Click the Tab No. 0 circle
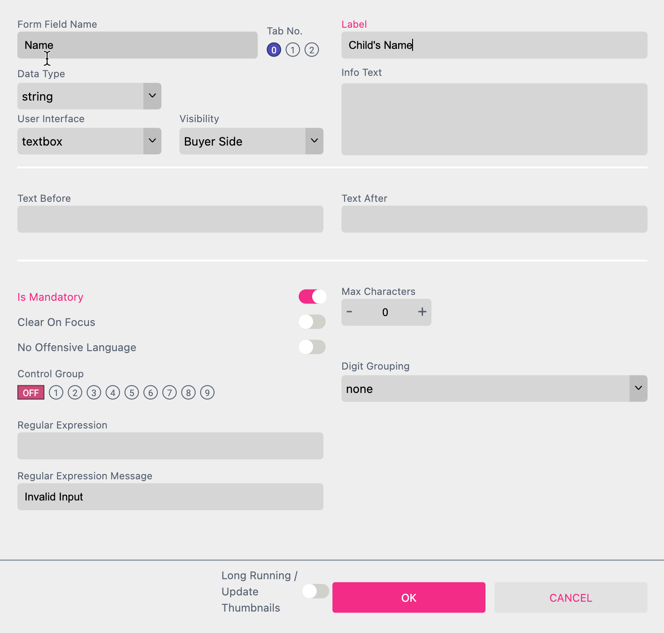664x633 pixels. (x=273, y=50)
